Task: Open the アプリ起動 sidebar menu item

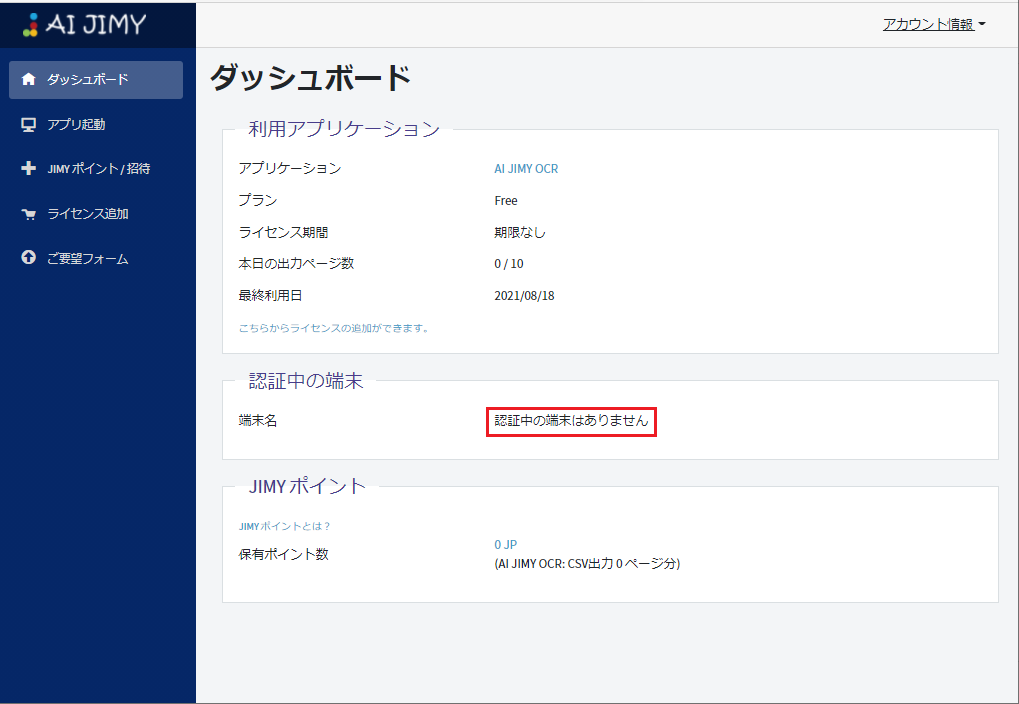Action: tap(96, 125)
